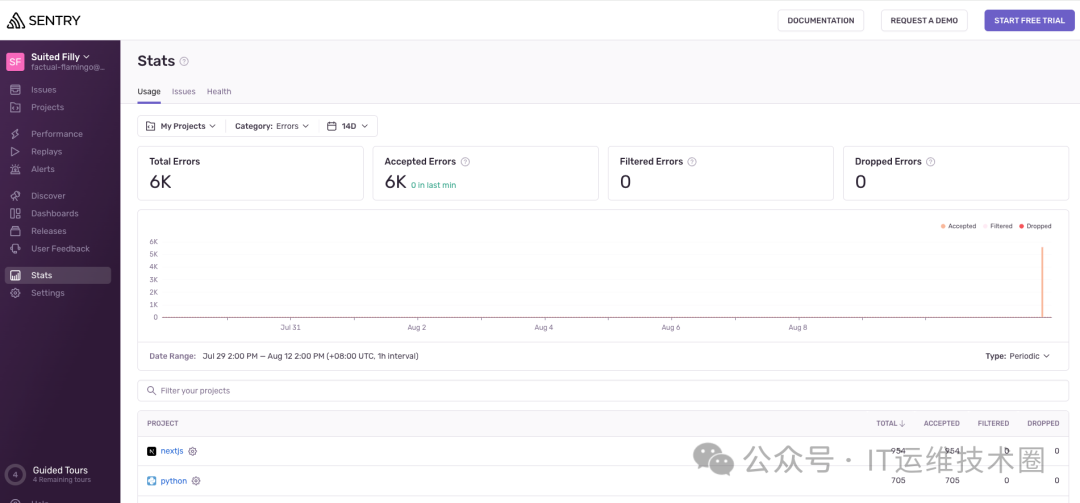The image size is (1080, 503).
Task: Open Alerts siren icon in sidebar
Action: [15, 169]
